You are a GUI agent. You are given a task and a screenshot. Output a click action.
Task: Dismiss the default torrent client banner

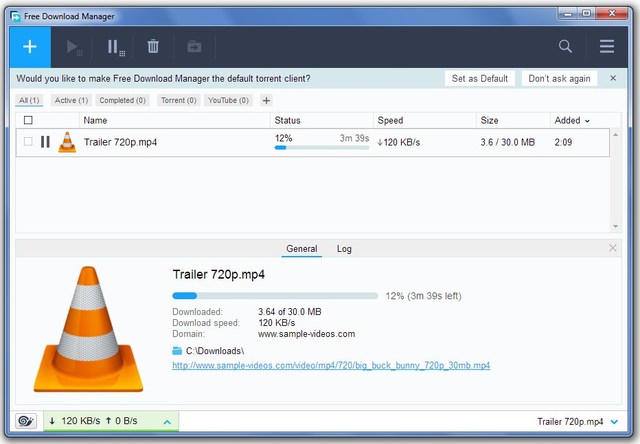tap(613, 78)
